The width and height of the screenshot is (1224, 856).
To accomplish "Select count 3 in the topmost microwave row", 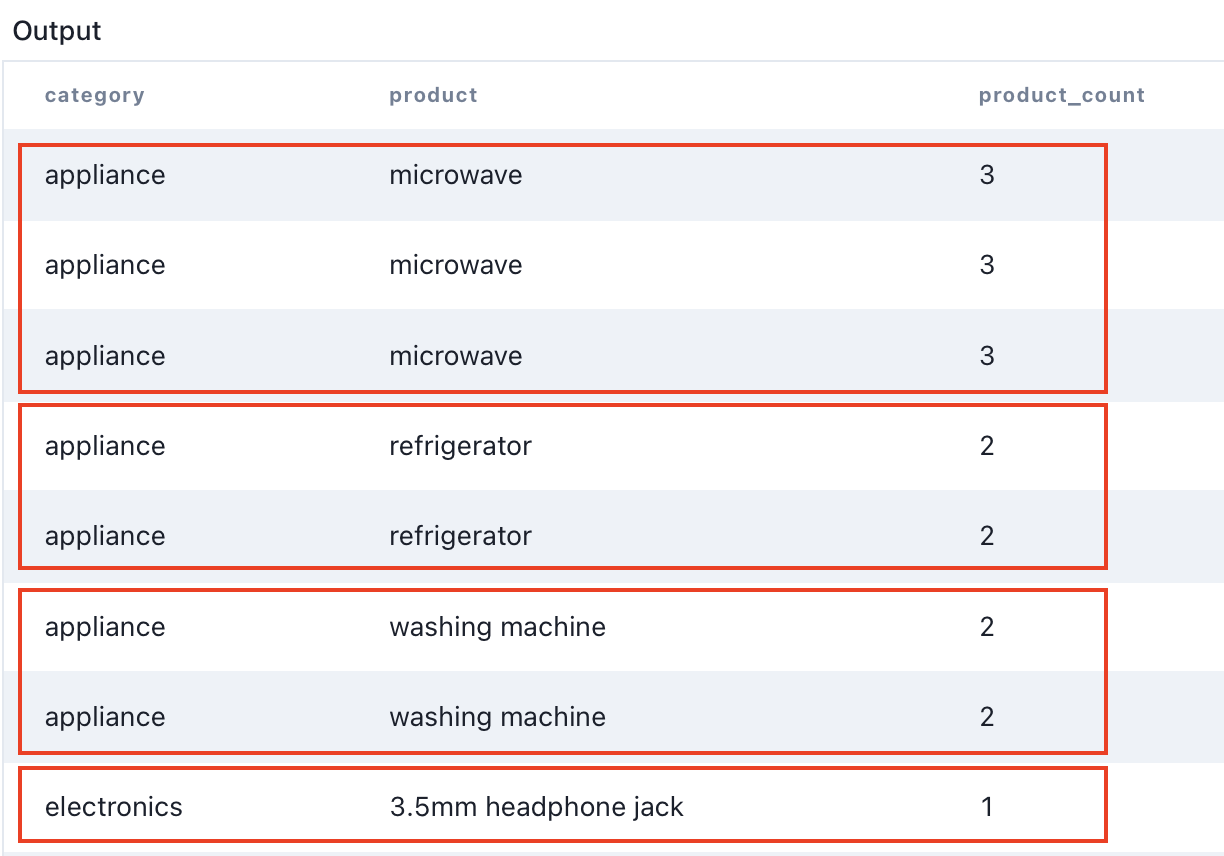I will tap(987, 176).
